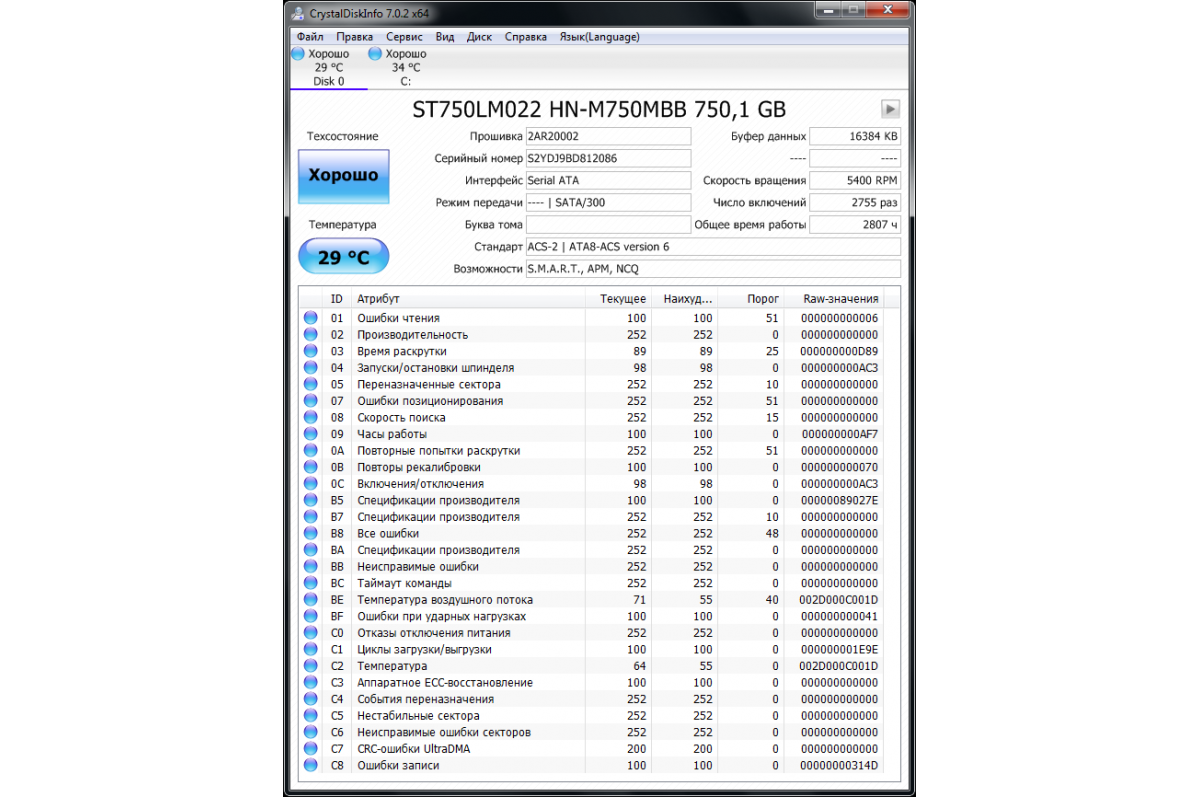Click status icon for Температура воздушного потока row
1200x797 pixels.
(x=311, y=600)
